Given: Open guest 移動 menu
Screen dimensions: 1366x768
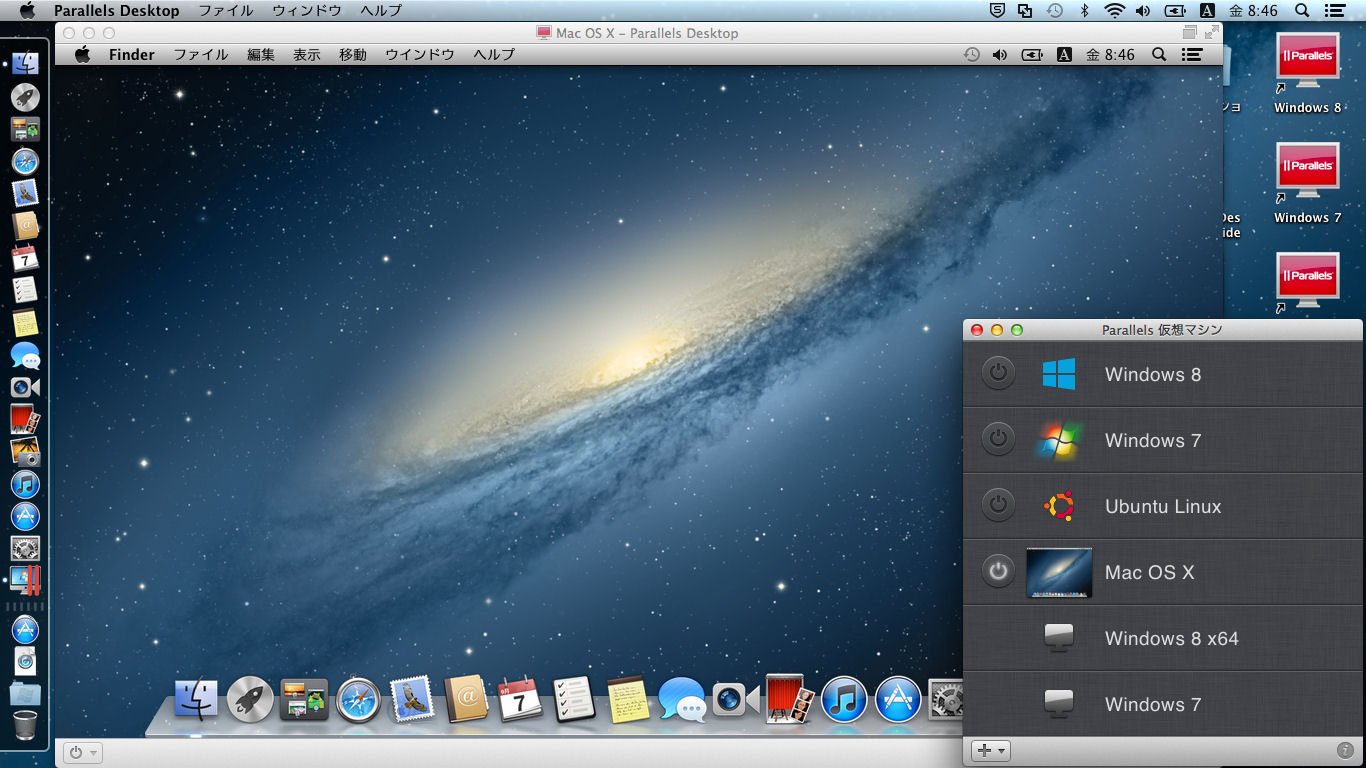Looking at the screenshot, I should [353, 55].
